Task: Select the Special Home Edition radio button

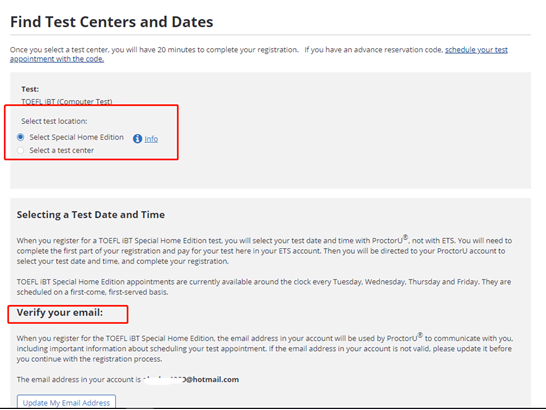Action: (21, 137)
